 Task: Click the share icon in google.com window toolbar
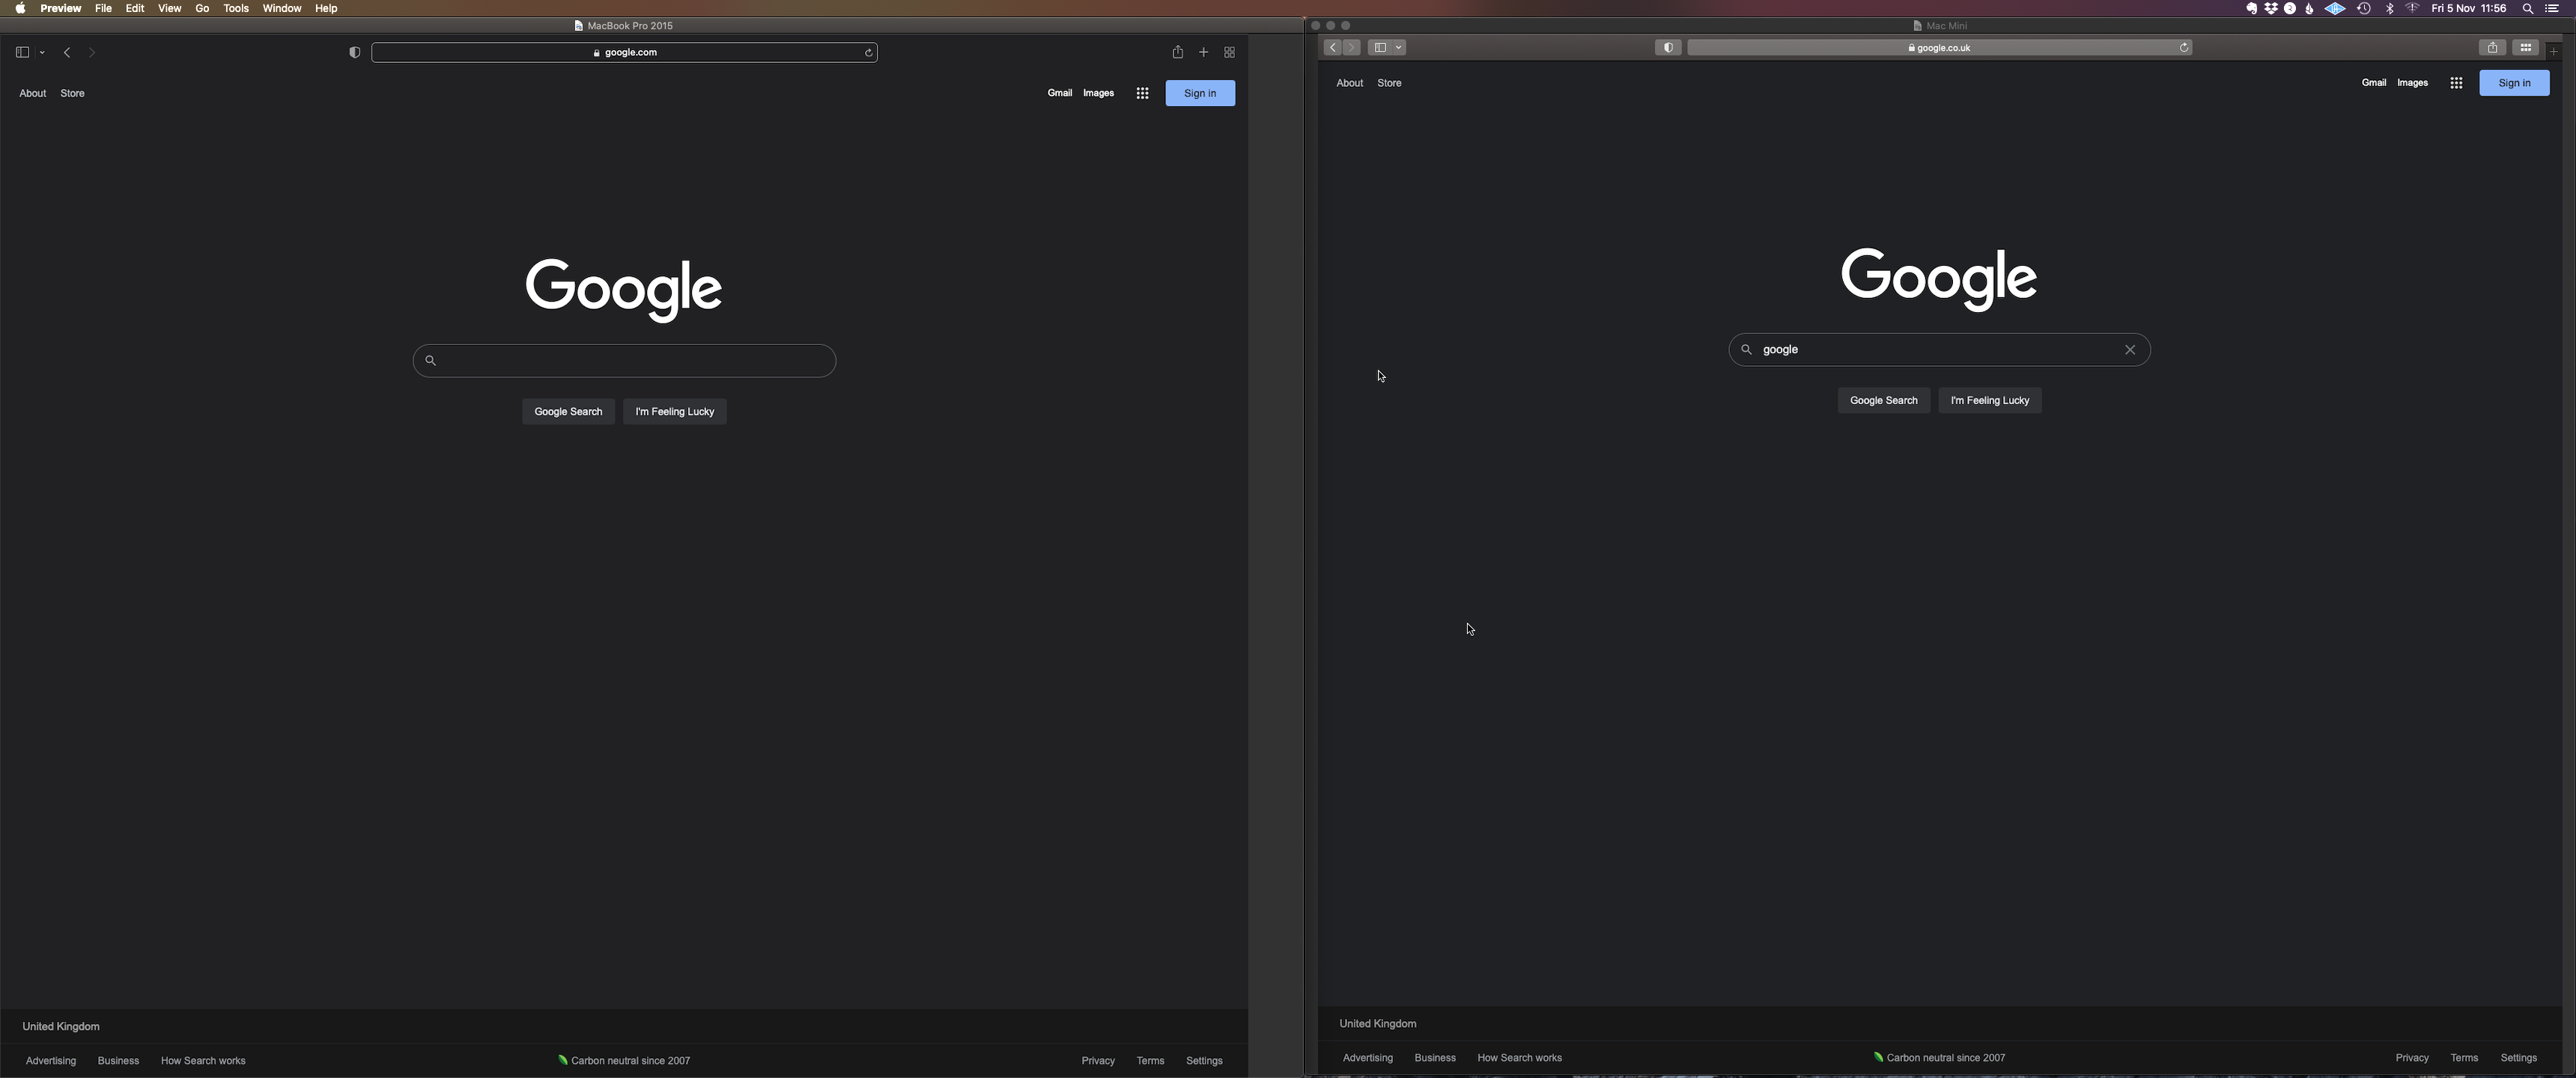tap(1177, 52)
